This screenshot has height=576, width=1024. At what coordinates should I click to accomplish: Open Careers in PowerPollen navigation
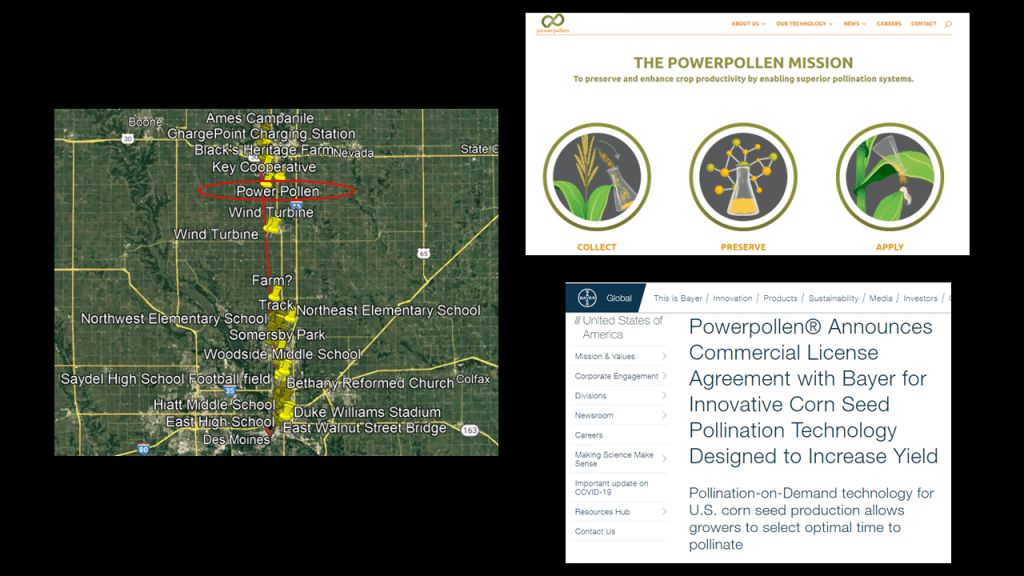pyautogui.click(x=889, y=24)
